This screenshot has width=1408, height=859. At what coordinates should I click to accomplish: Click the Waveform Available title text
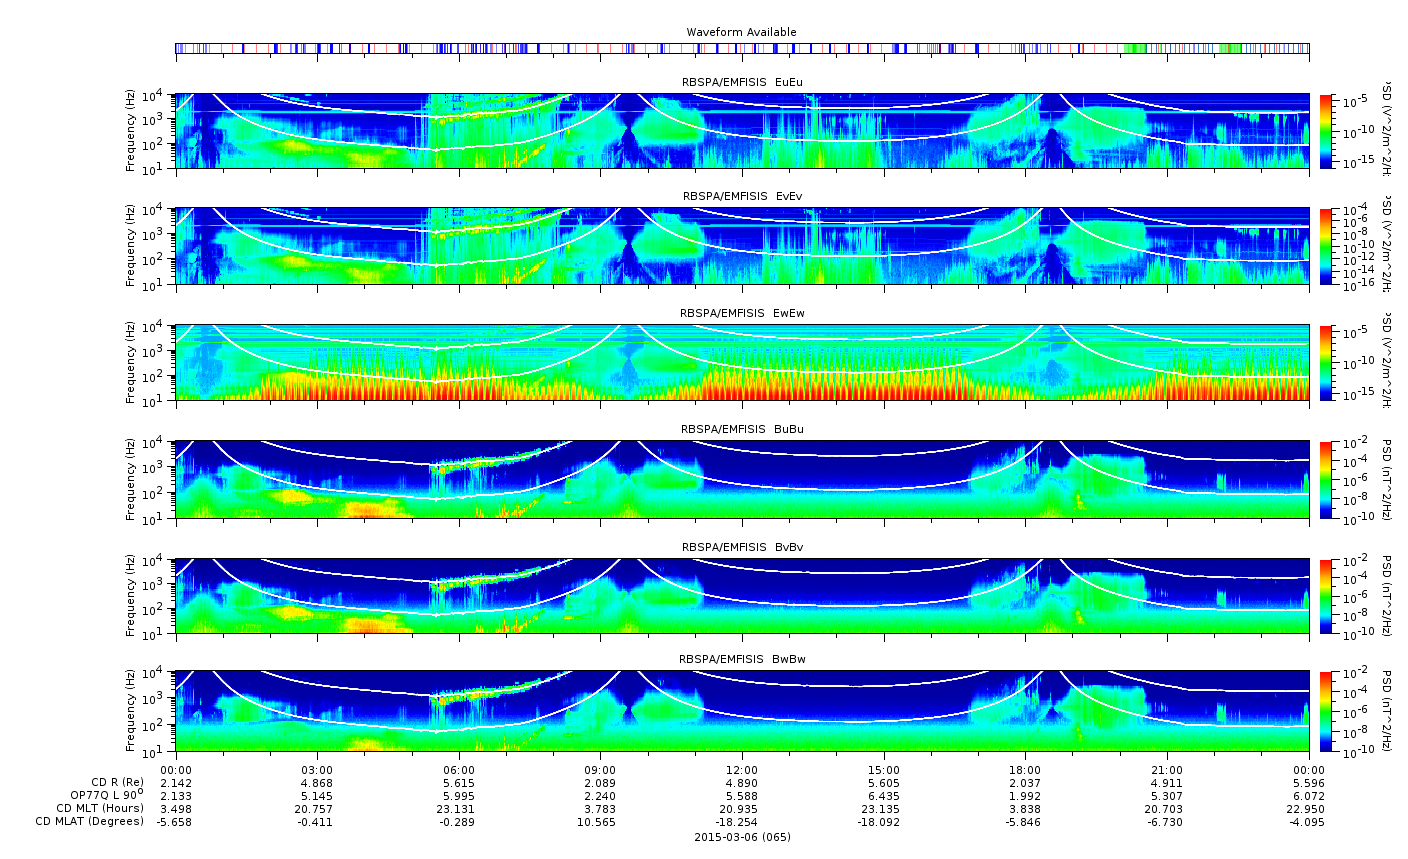coord(741,32)
